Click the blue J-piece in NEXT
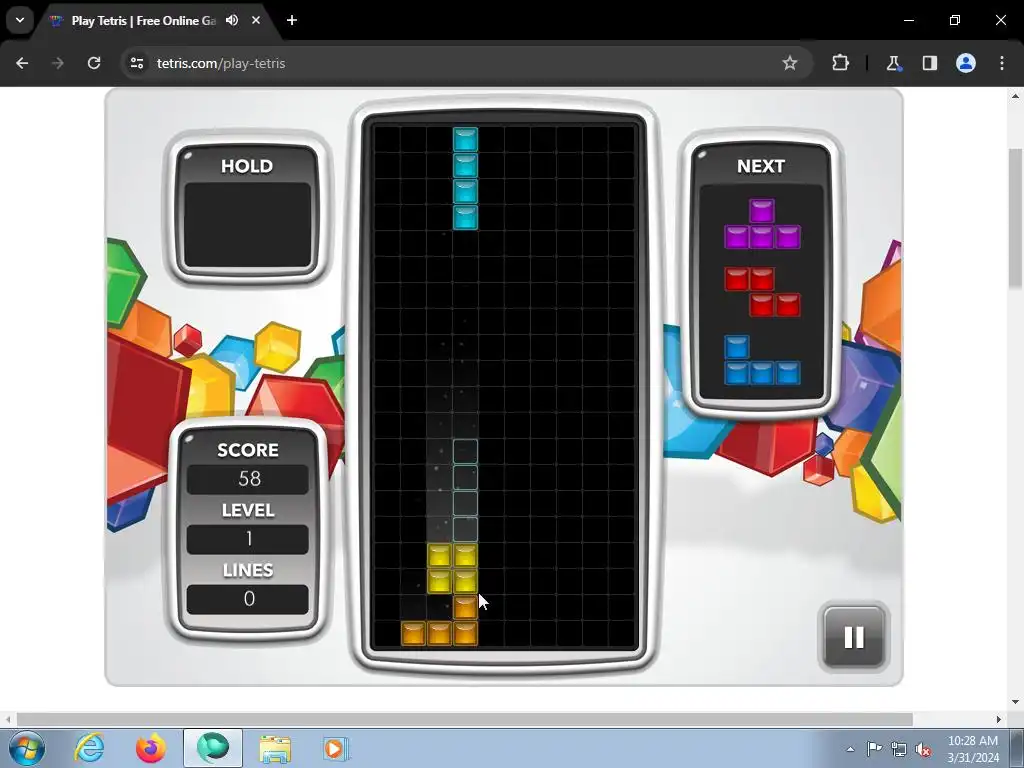This screenshot has width=1024, height=768. [x=762, y=360]
